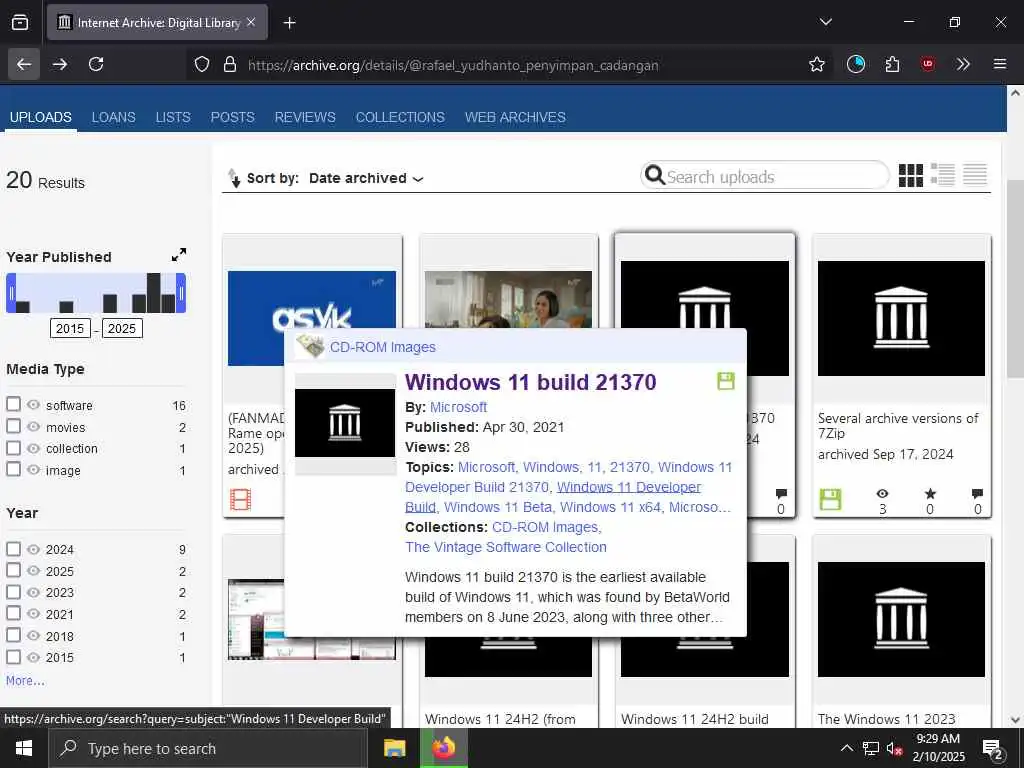Show more toolbar tools chevron
The width and height of the screenshot is (1024, 768).
click(x=963, y=64)
